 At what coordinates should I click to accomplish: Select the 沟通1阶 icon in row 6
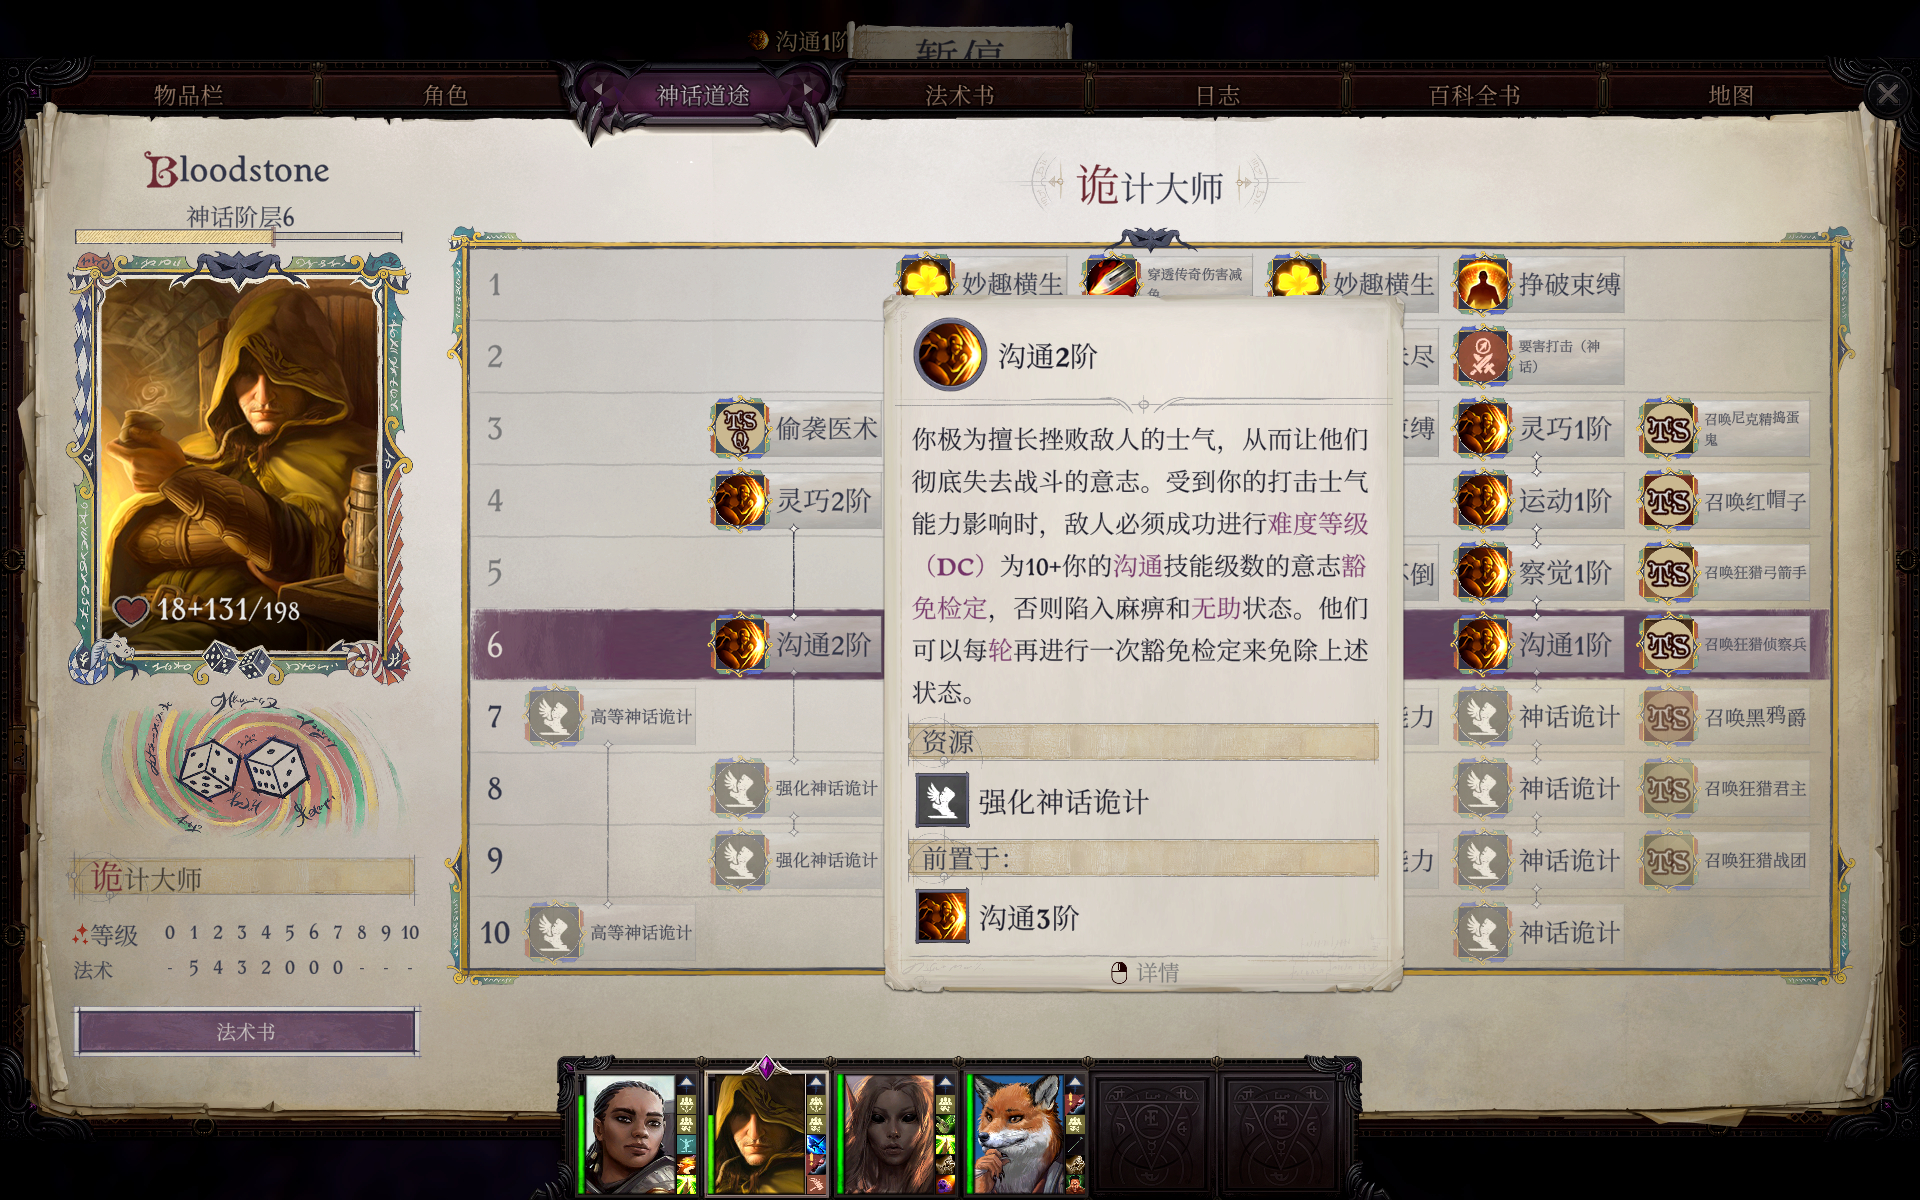1482,644
